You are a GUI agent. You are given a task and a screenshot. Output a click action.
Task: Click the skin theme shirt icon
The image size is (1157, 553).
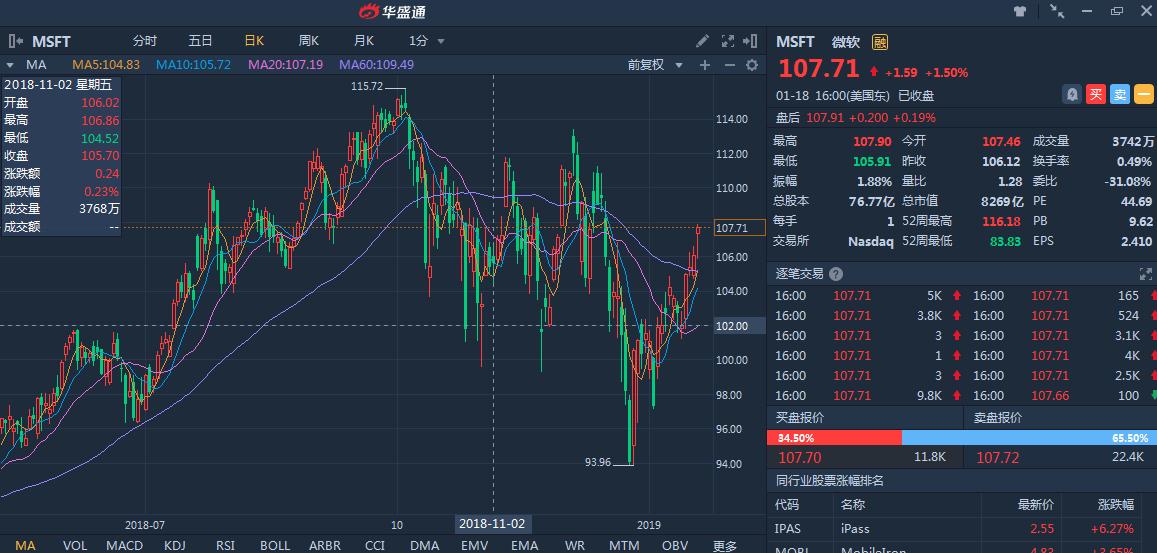(1020, 11)
